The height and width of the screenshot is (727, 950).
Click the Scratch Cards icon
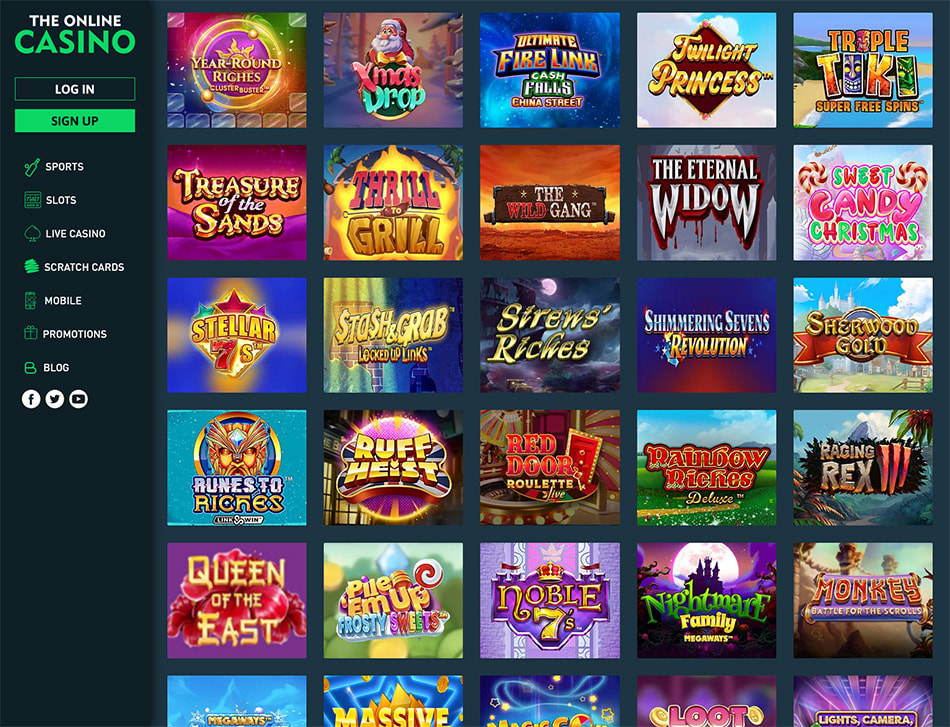(31, 267)
